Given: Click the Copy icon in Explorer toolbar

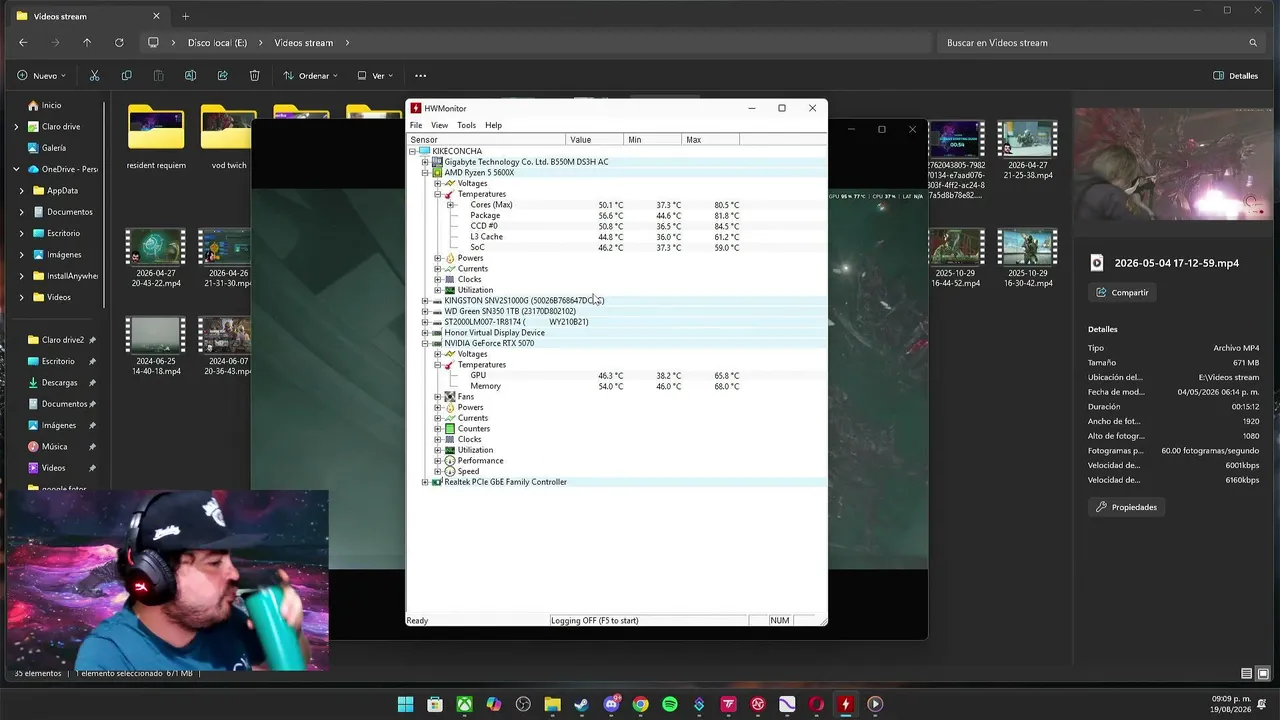Looking at the screenshot, I should (126, 76).
